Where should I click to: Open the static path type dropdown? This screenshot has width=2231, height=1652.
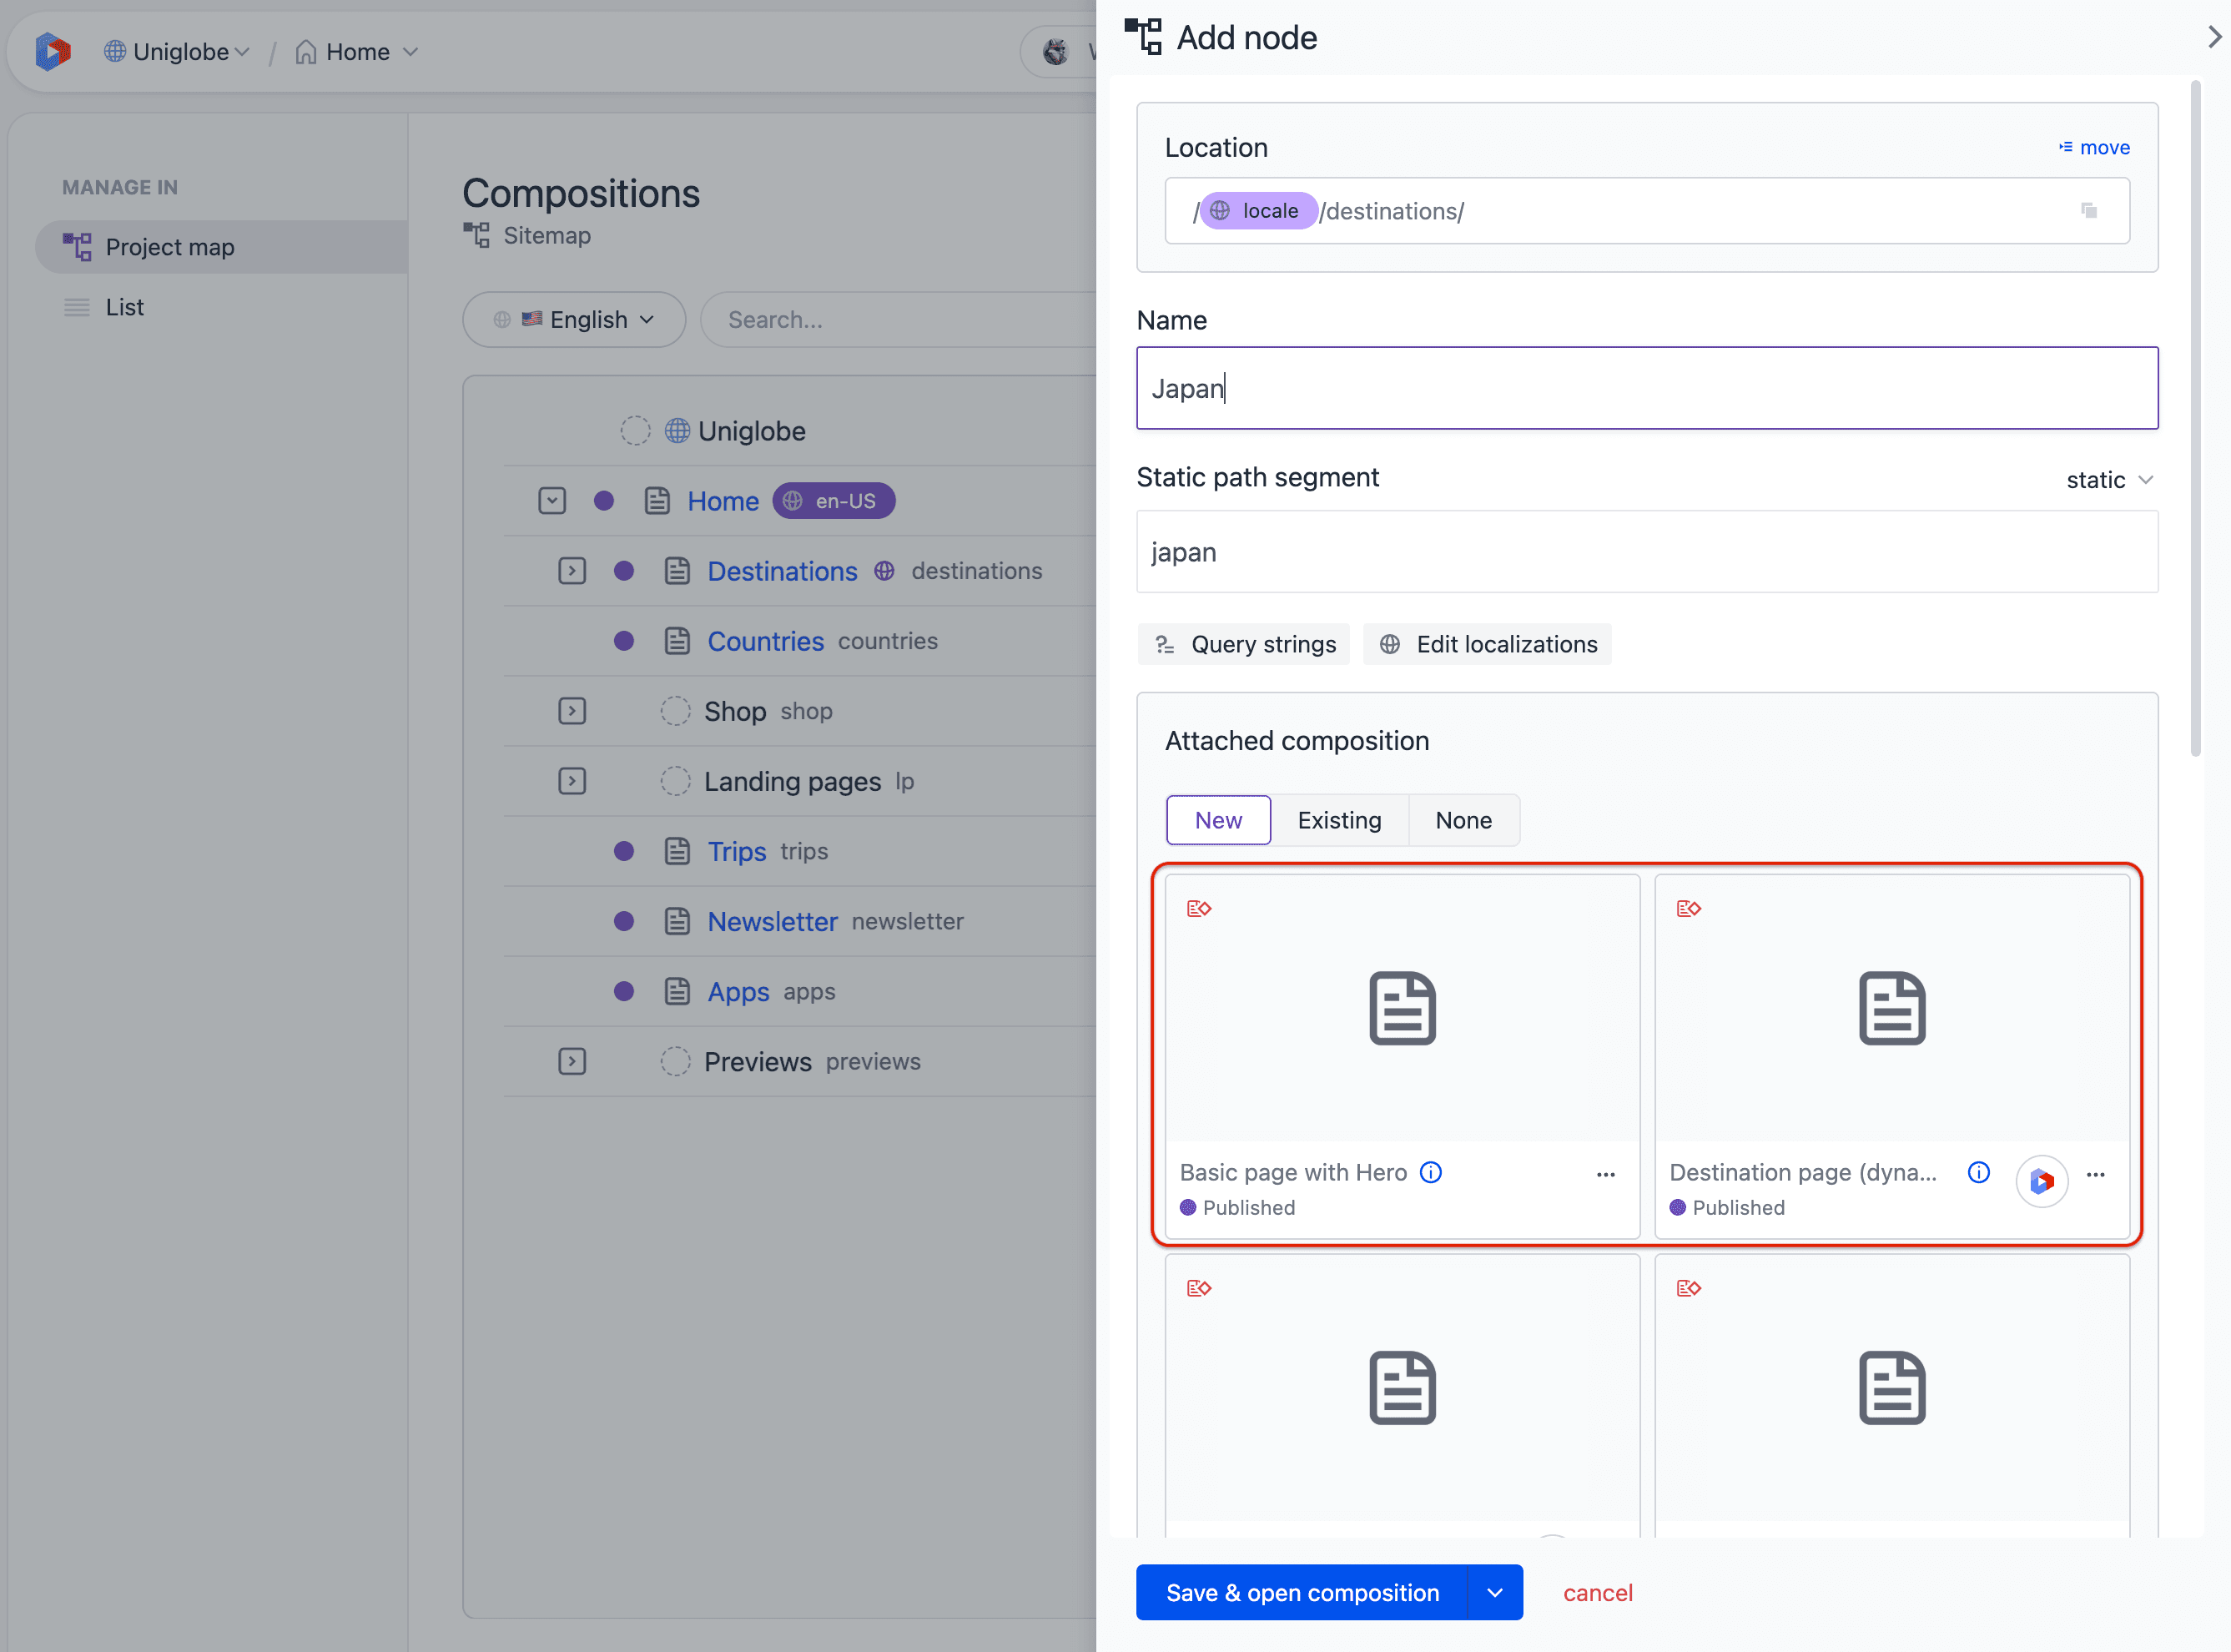pyautogui.click(x=2109, y=480)
